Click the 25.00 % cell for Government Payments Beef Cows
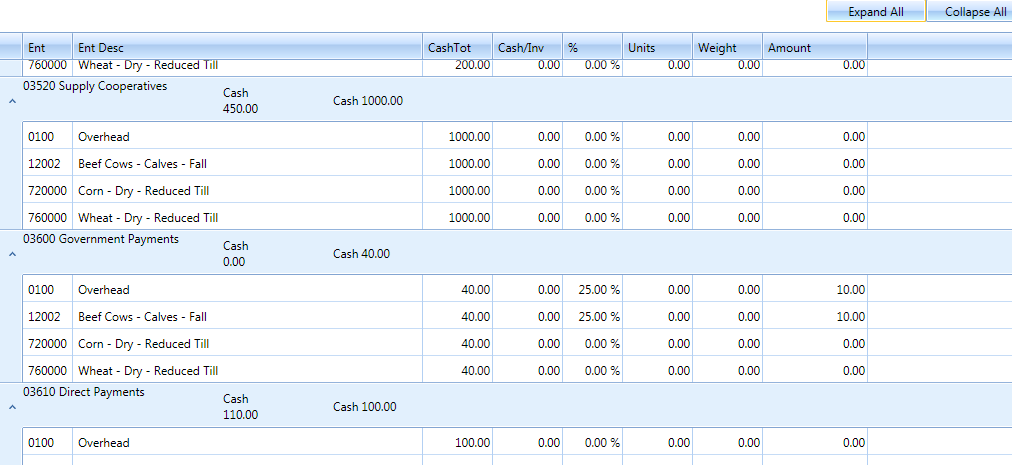This screenshot has width=1012, height=465. [x=592, y=316]
